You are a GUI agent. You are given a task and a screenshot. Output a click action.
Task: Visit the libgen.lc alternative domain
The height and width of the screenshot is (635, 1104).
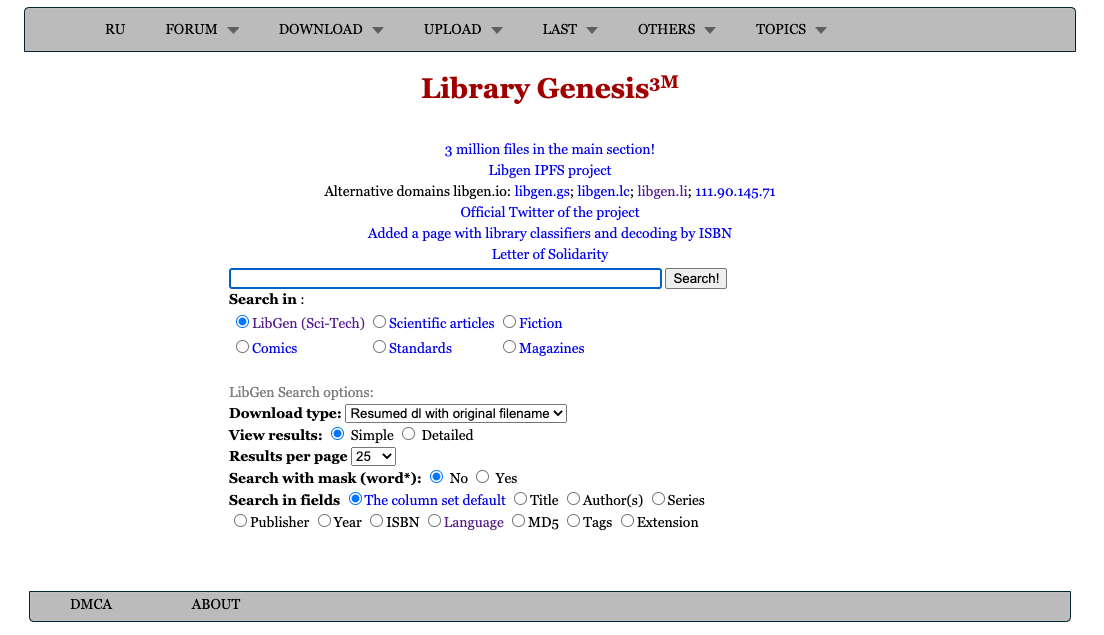(x=603, y=191)
